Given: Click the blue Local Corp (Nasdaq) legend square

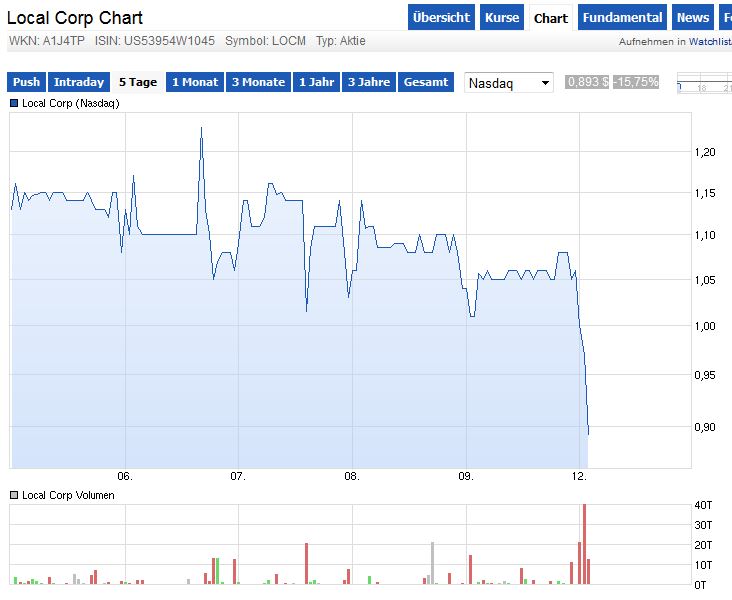Looking at the screenshot, I should tap(14, 102).
